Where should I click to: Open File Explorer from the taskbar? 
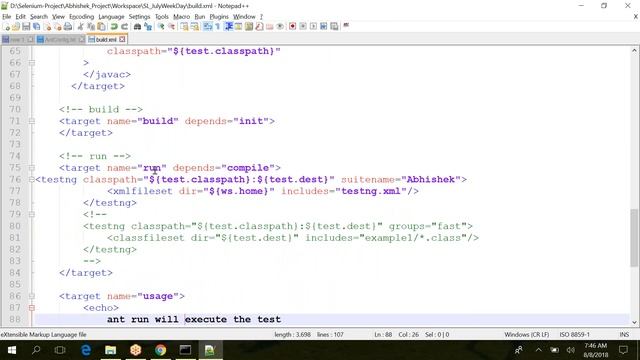(x=111, y=350)
